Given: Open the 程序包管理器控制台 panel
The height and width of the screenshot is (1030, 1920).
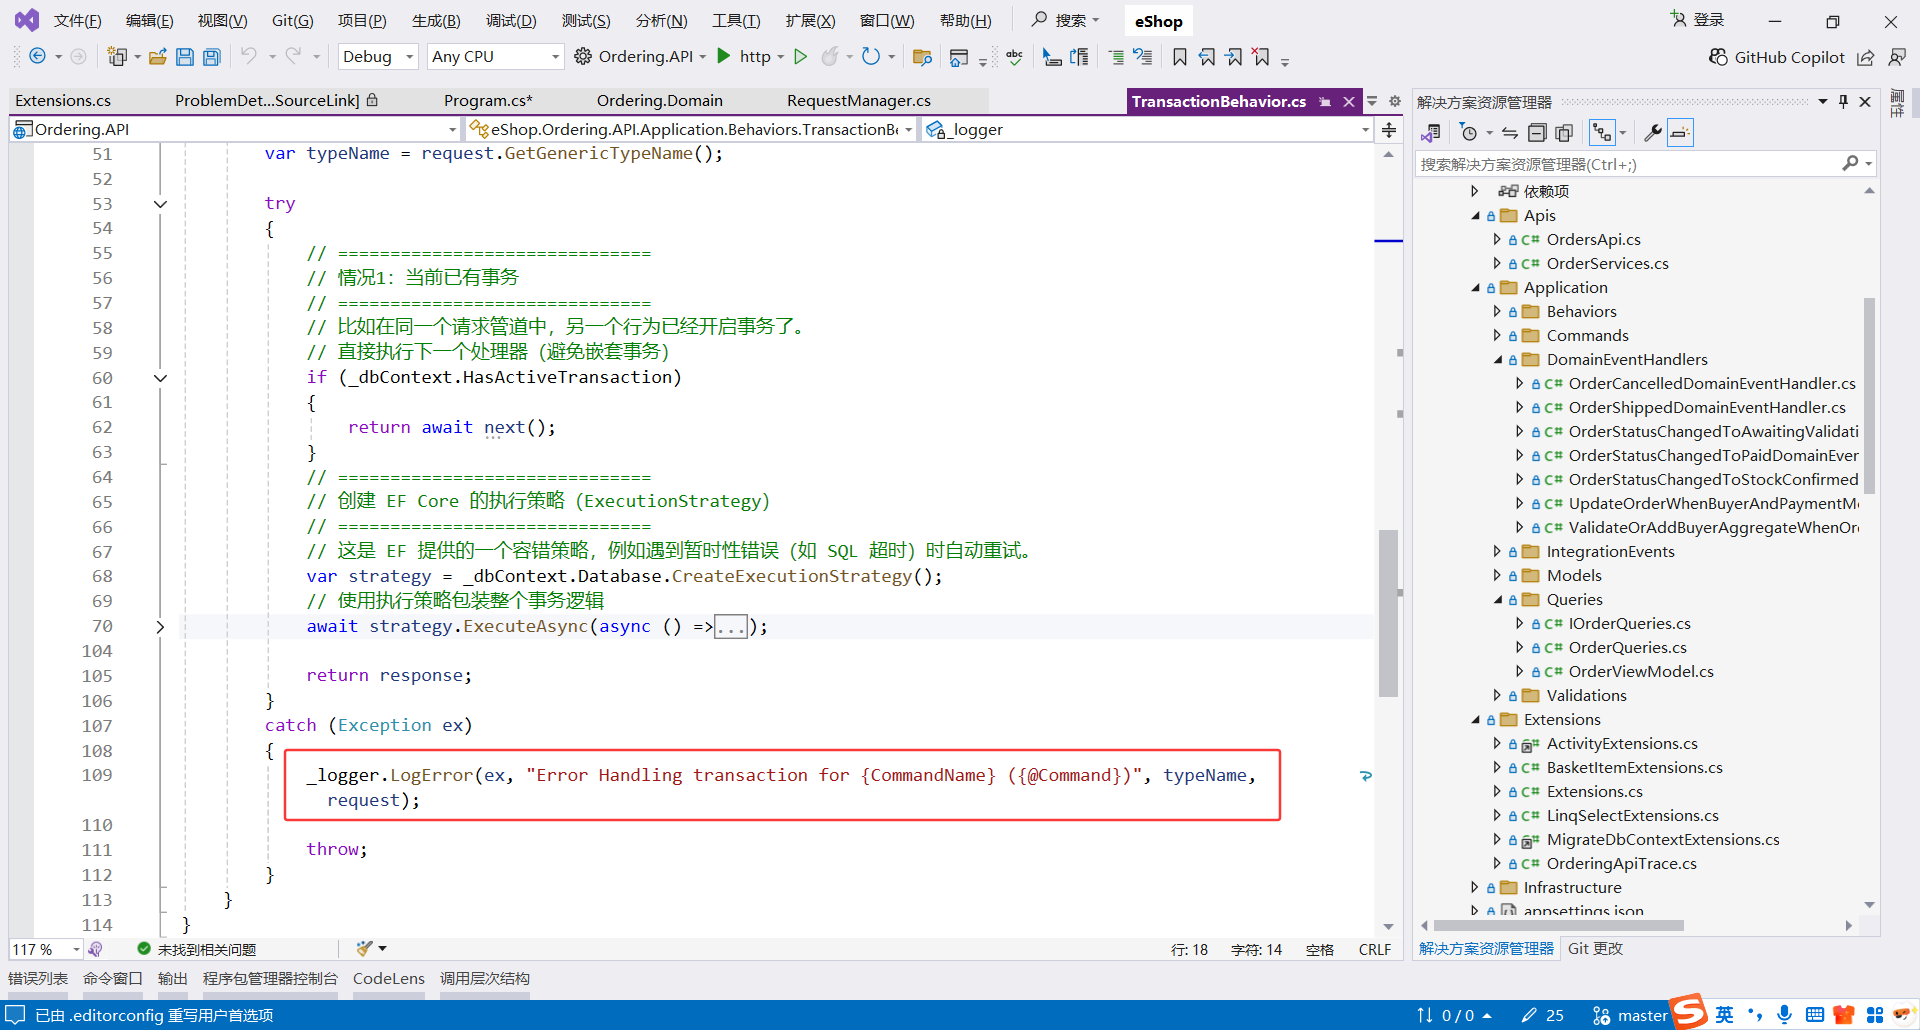Looking at the screenshot, I should (269, 979).
